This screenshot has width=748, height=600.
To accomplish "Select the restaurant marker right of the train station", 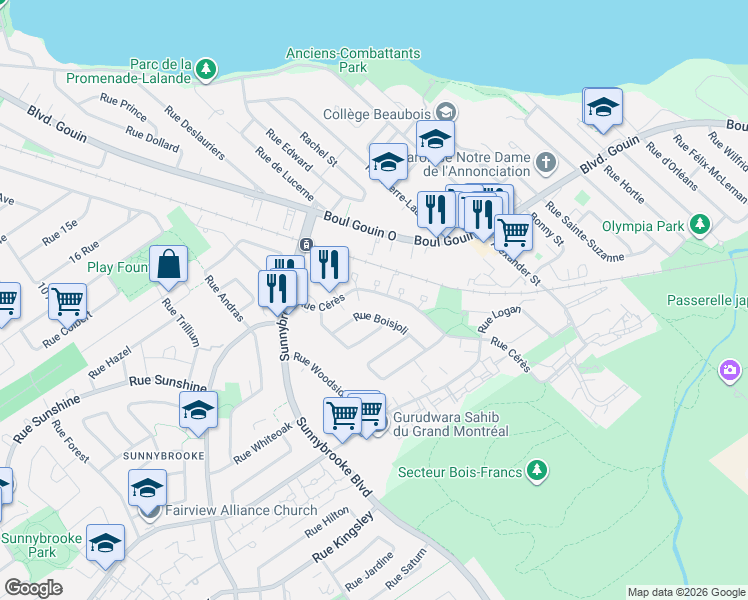I will click(329, 268).
